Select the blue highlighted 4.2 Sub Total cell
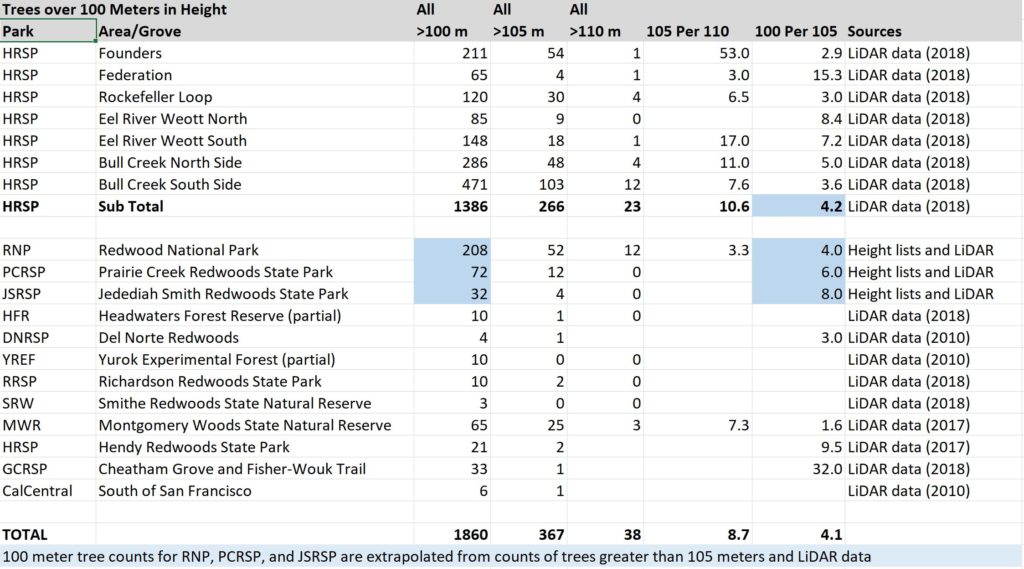This screenshot has height=569, width=1024. click(x=798, y=207)
